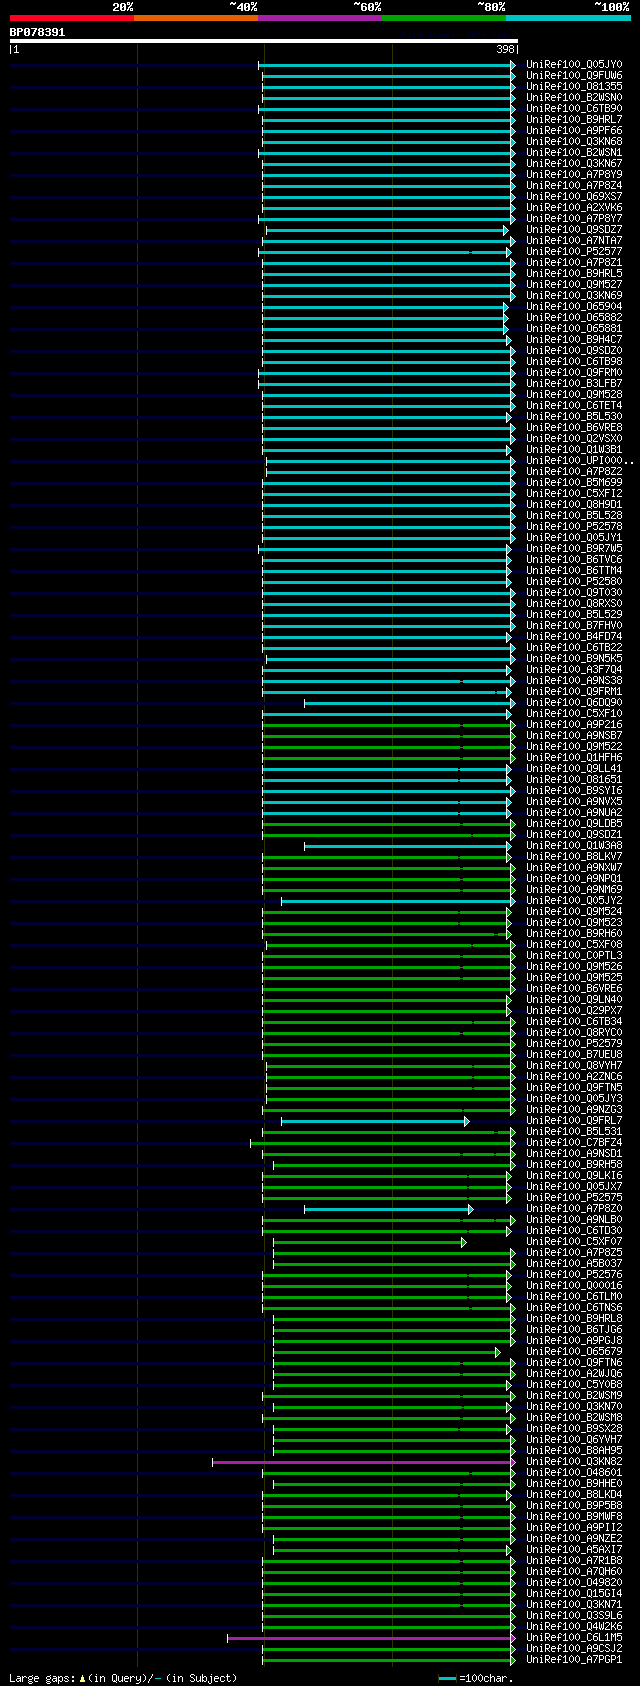This screenshot has height=1686, width=640.
Task: Select the UniRef100_Q1W3A8 label
Action: [574, 846]
